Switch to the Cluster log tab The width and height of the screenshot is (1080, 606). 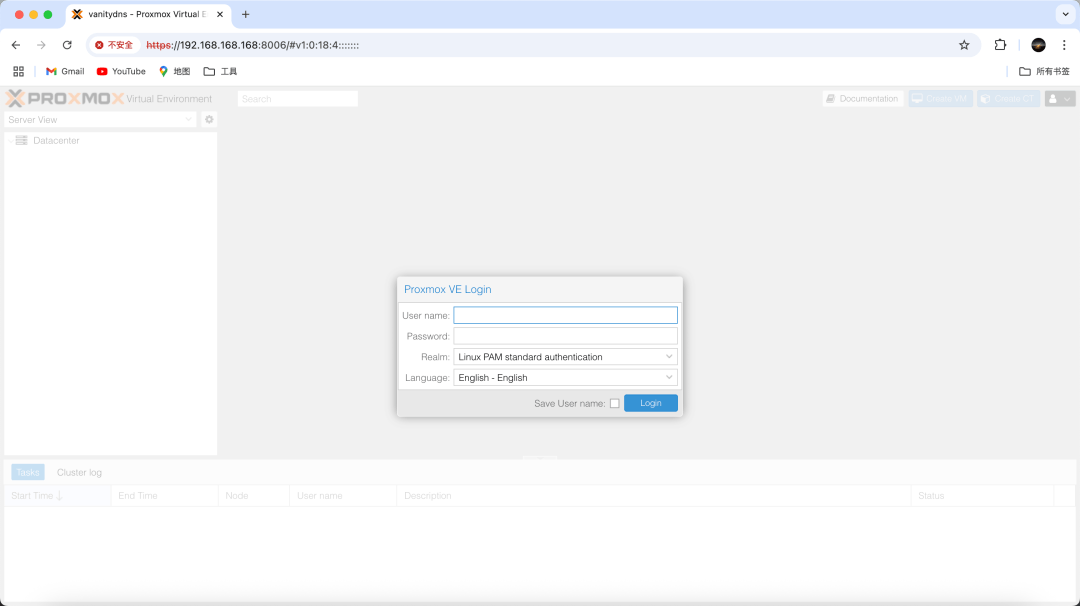click(79, 472)
